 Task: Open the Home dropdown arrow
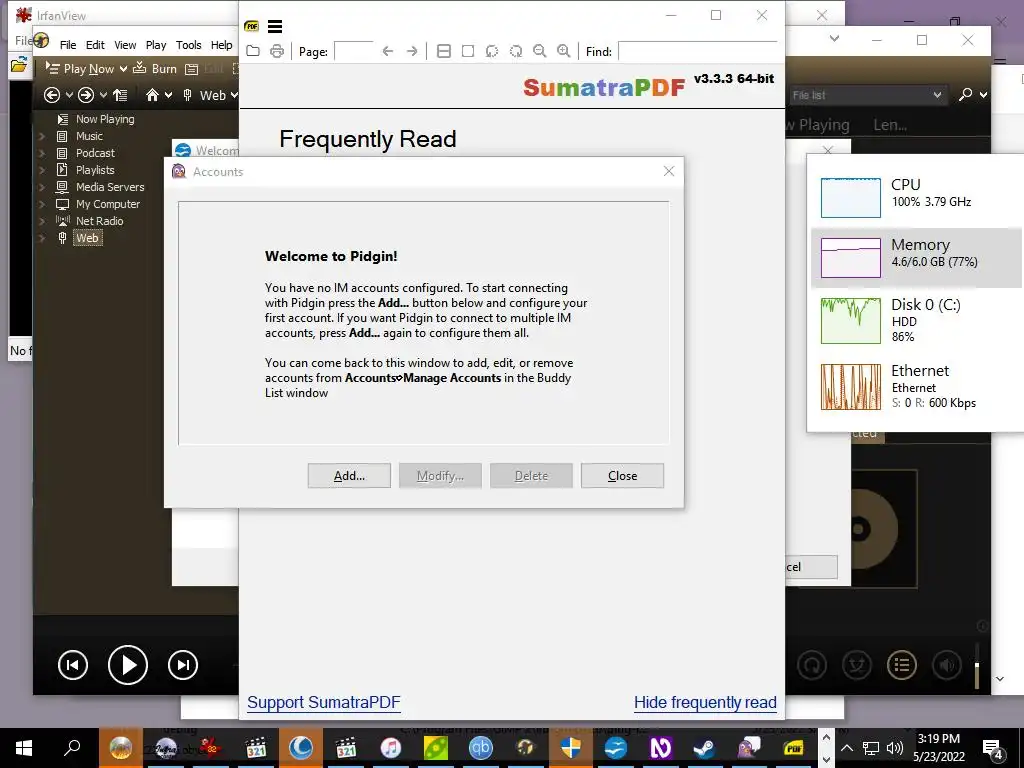tap(168, 95)
